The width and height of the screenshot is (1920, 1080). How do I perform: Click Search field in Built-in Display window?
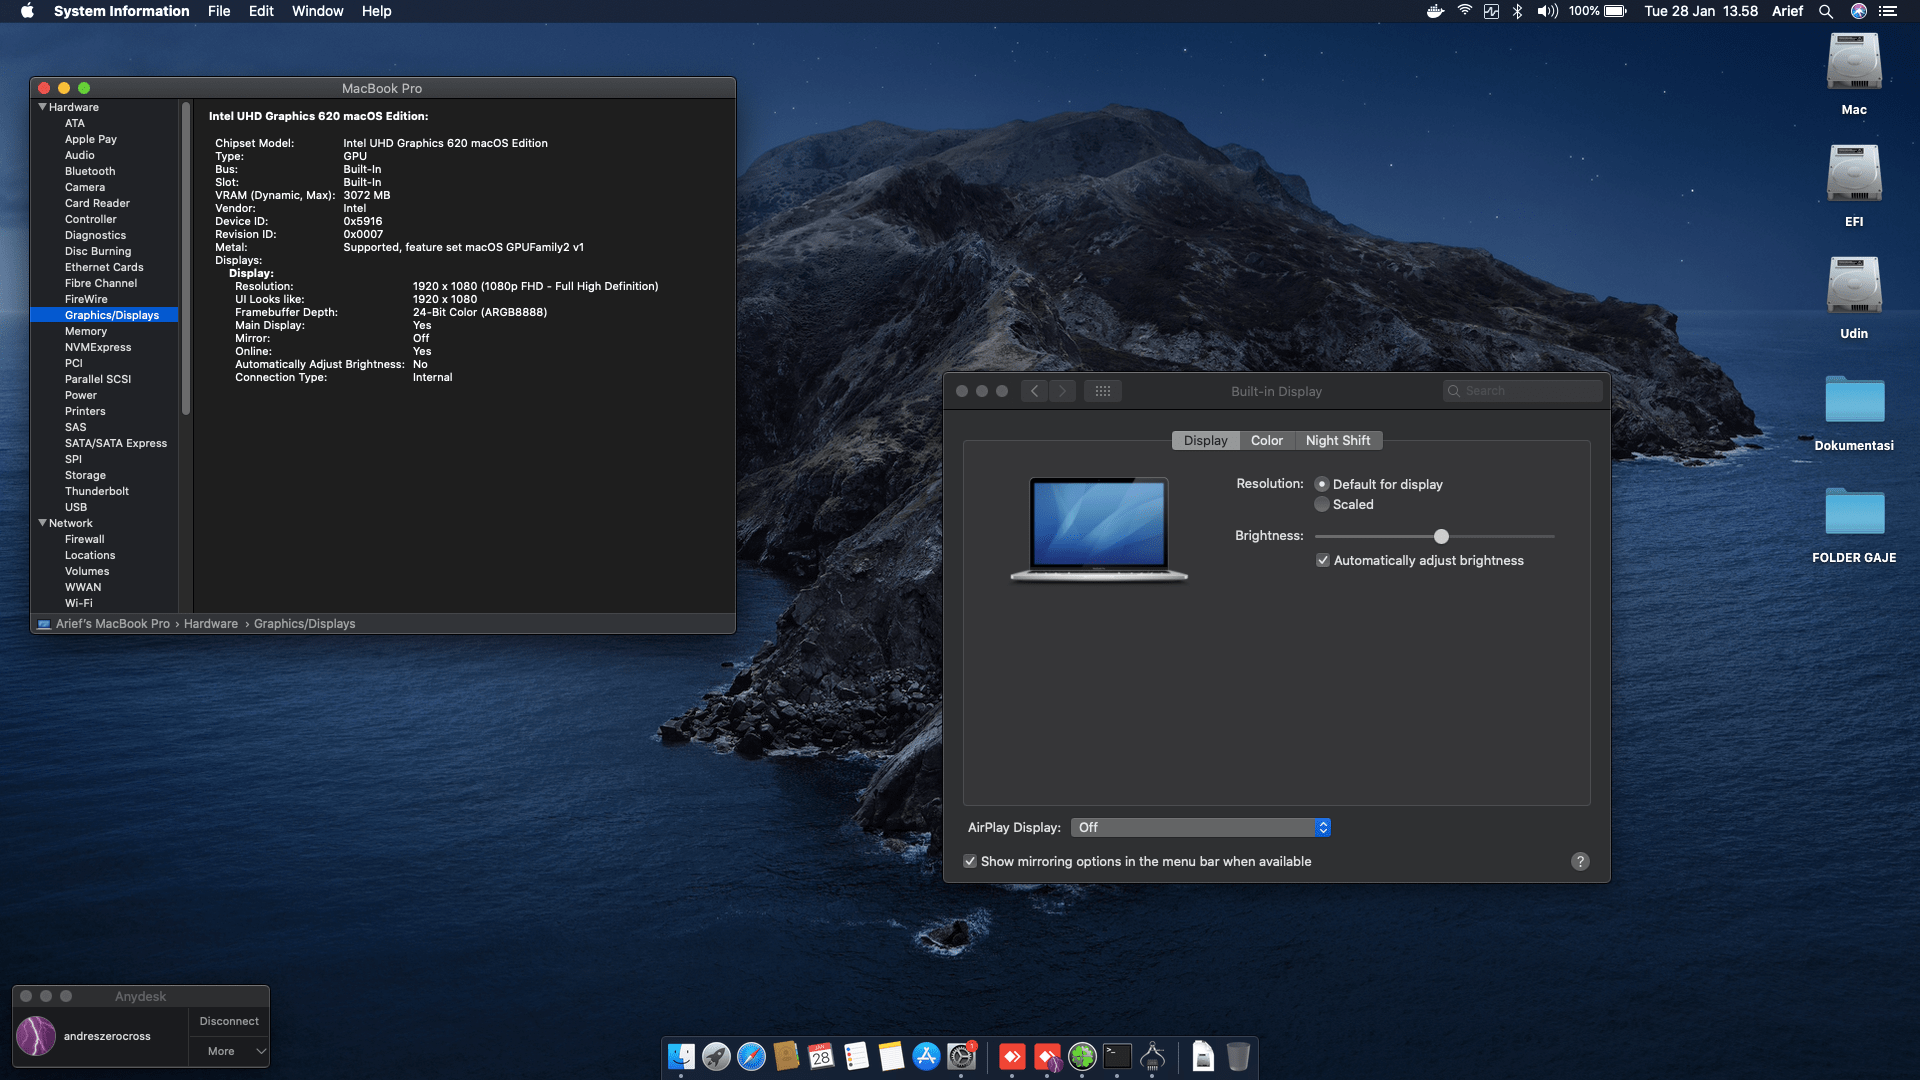[1522, 391]
